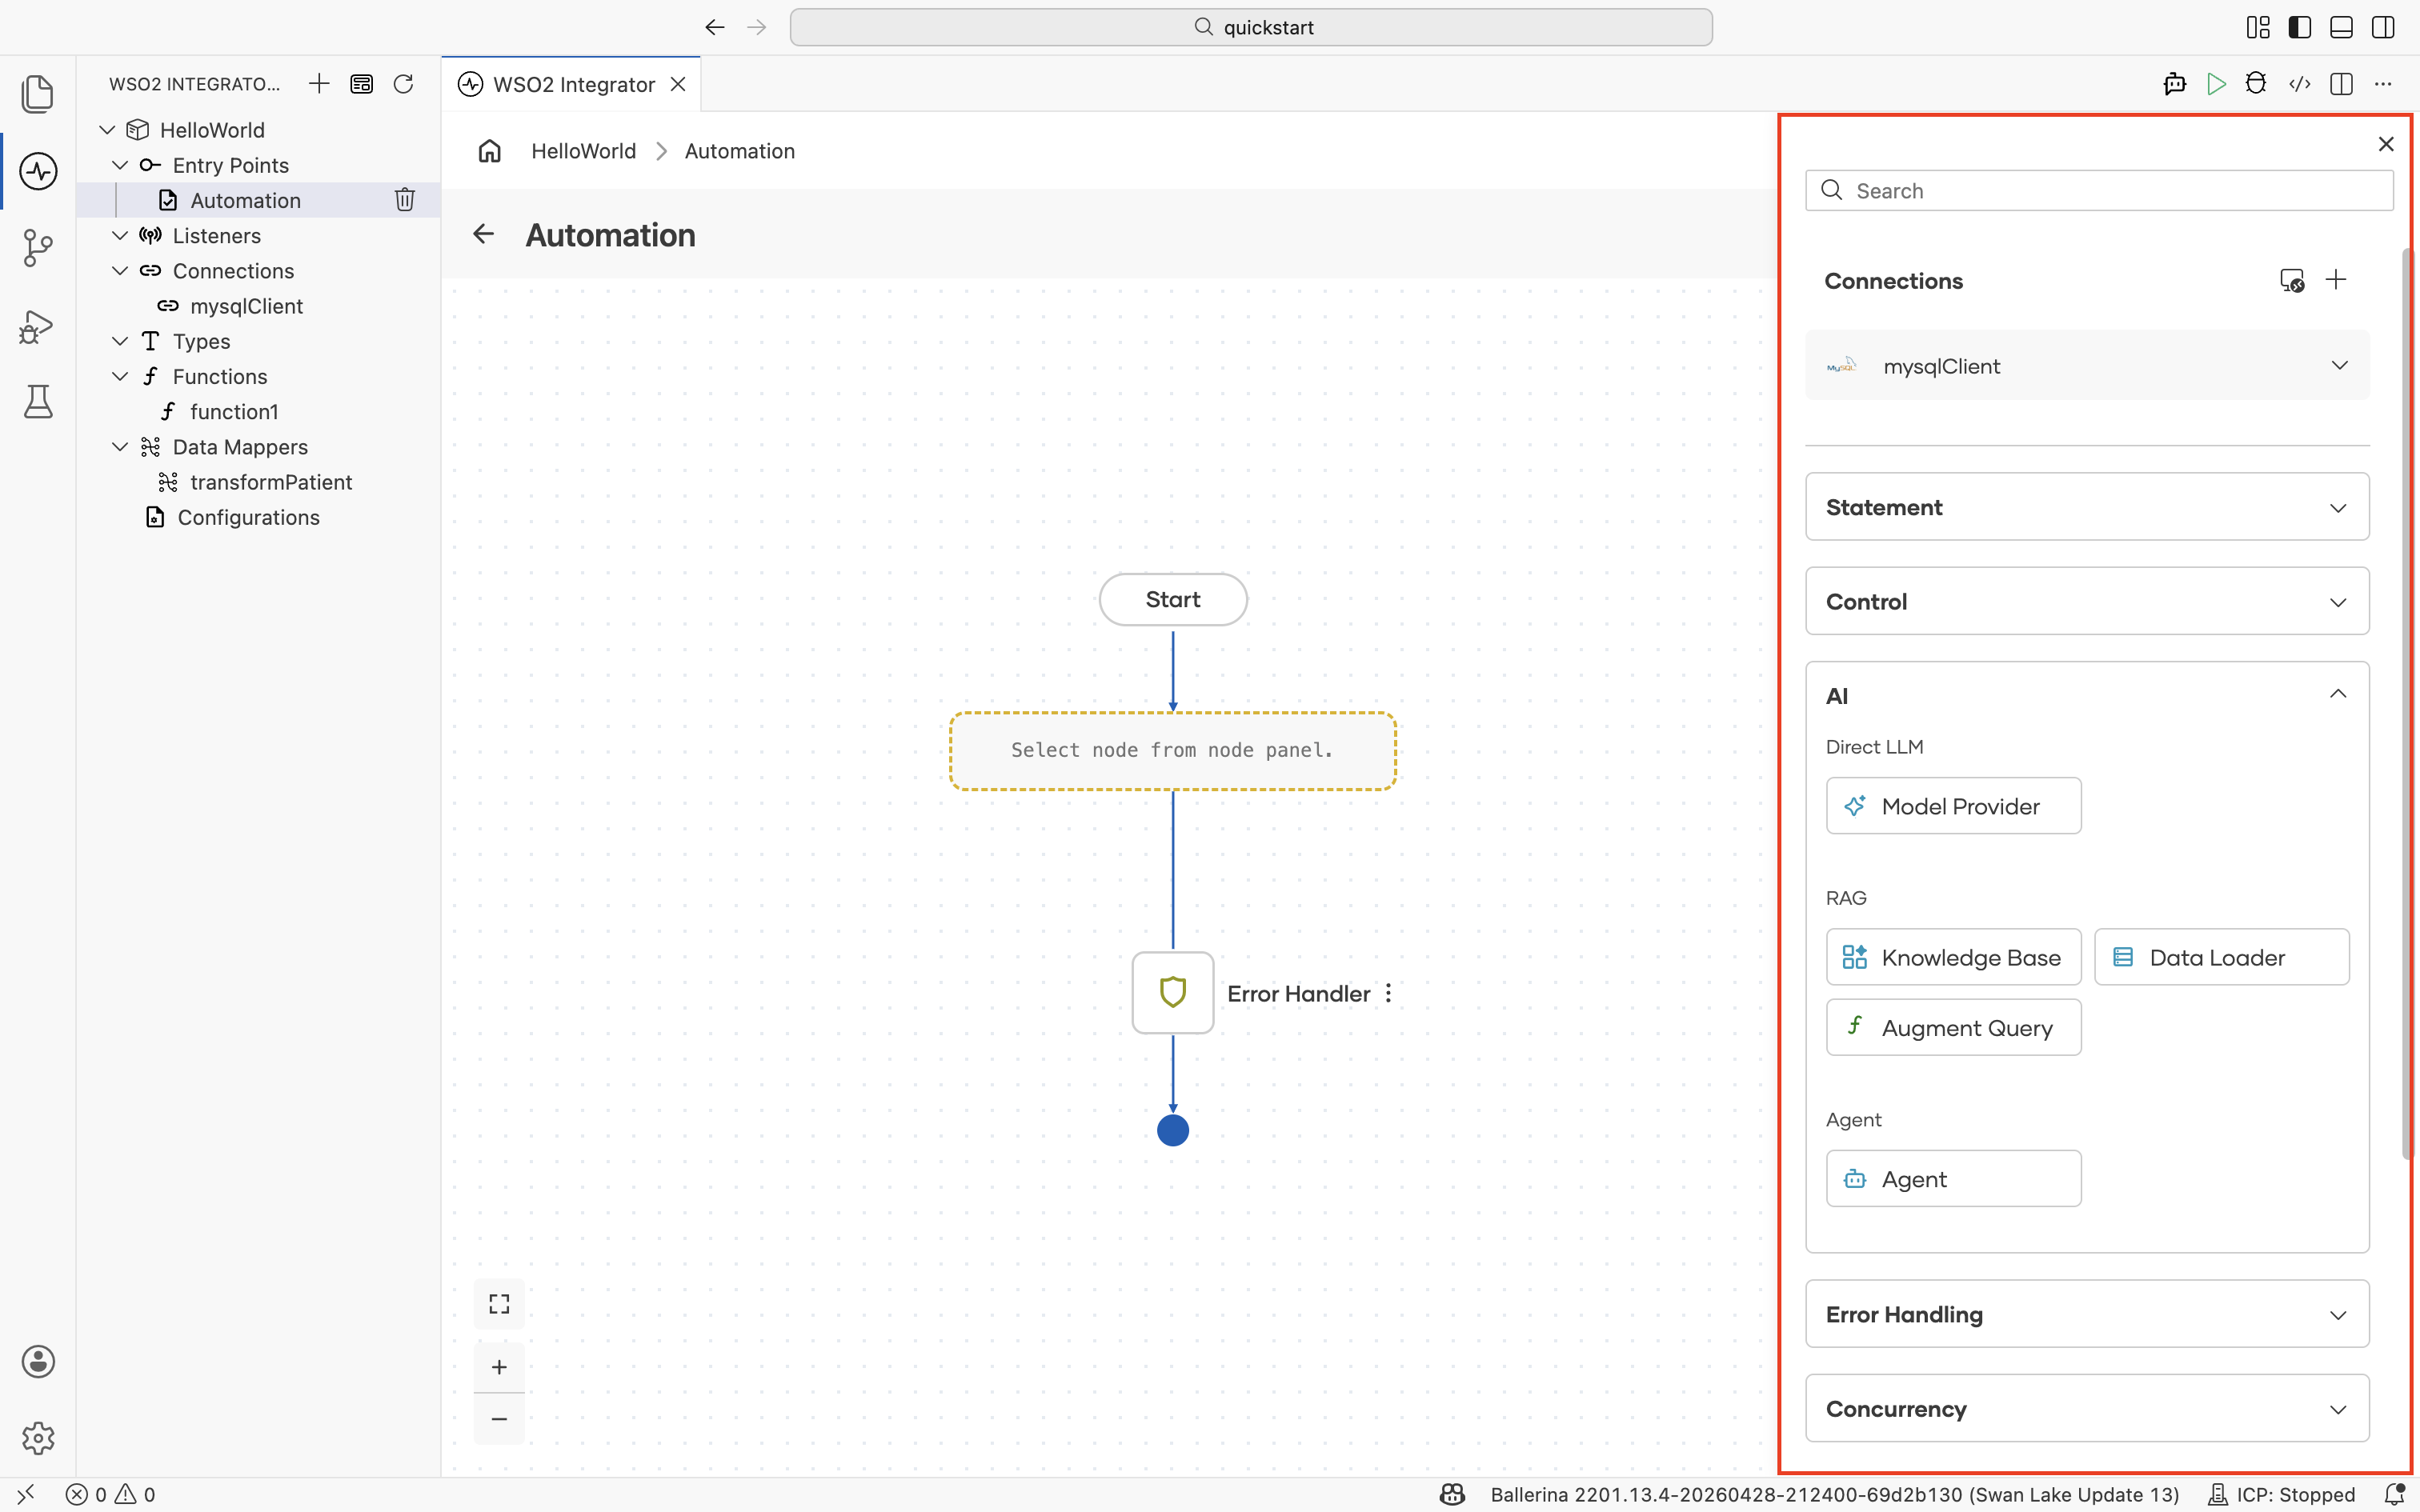Add a Model Provider node
Image resolution: width=2420 pixels, height=1512 pixels.
point(1953,805)
